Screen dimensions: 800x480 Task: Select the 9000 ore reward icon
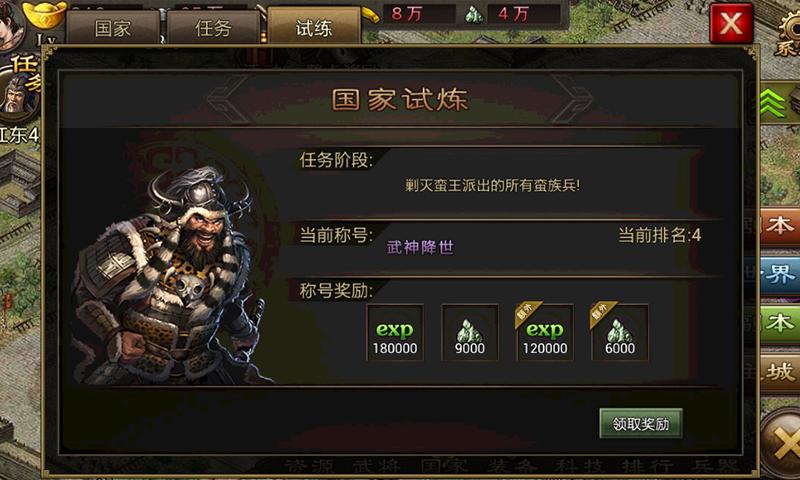[470, 333]
